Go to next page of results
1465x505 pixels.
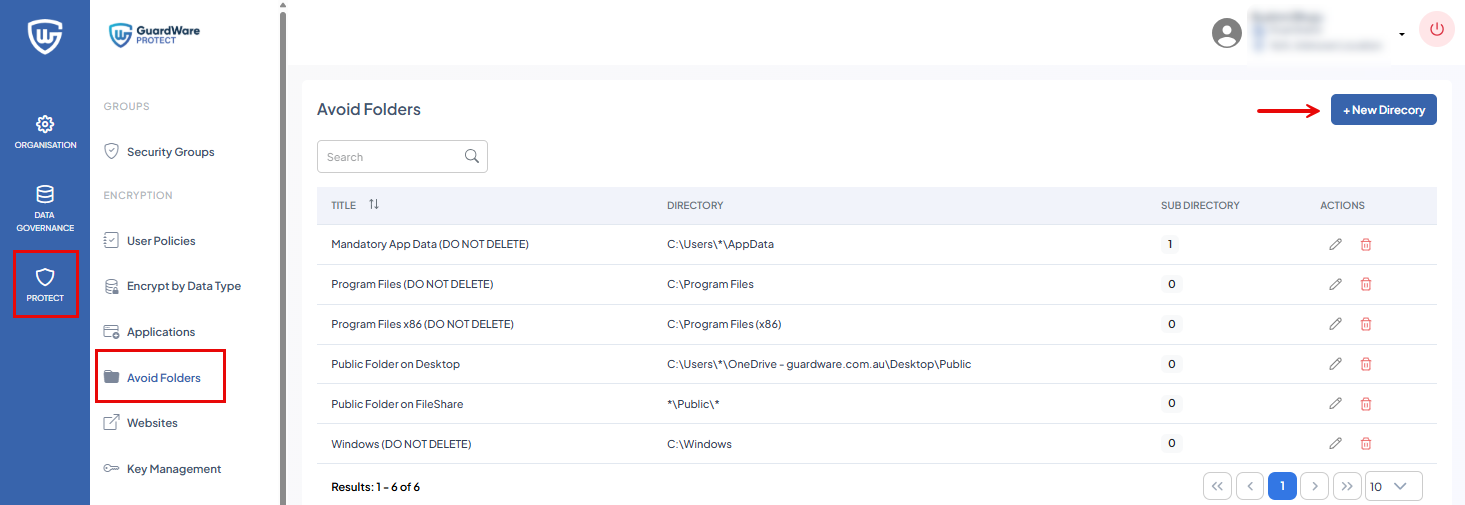click(1315, 486)
